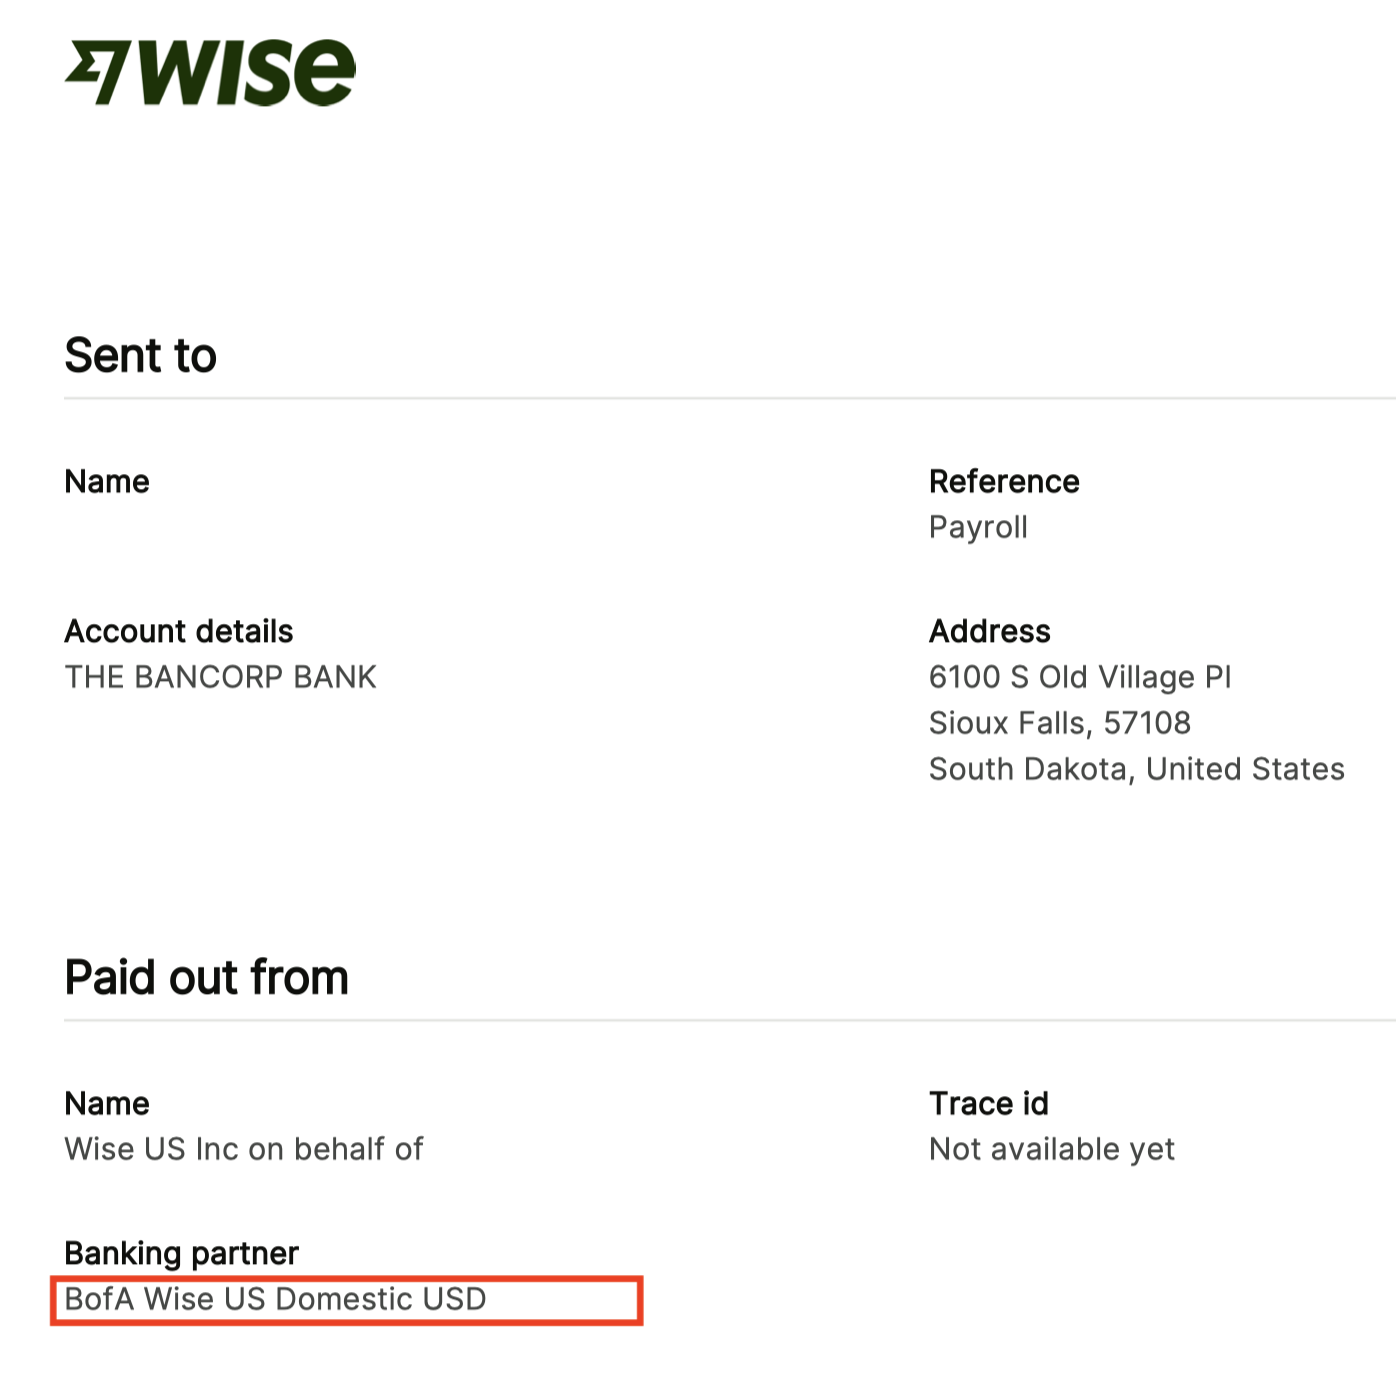Select the "Sent to" section heading
The height and width of the screenshot is (1396, 1396).
pyautogui.click(x=140, y=355)
